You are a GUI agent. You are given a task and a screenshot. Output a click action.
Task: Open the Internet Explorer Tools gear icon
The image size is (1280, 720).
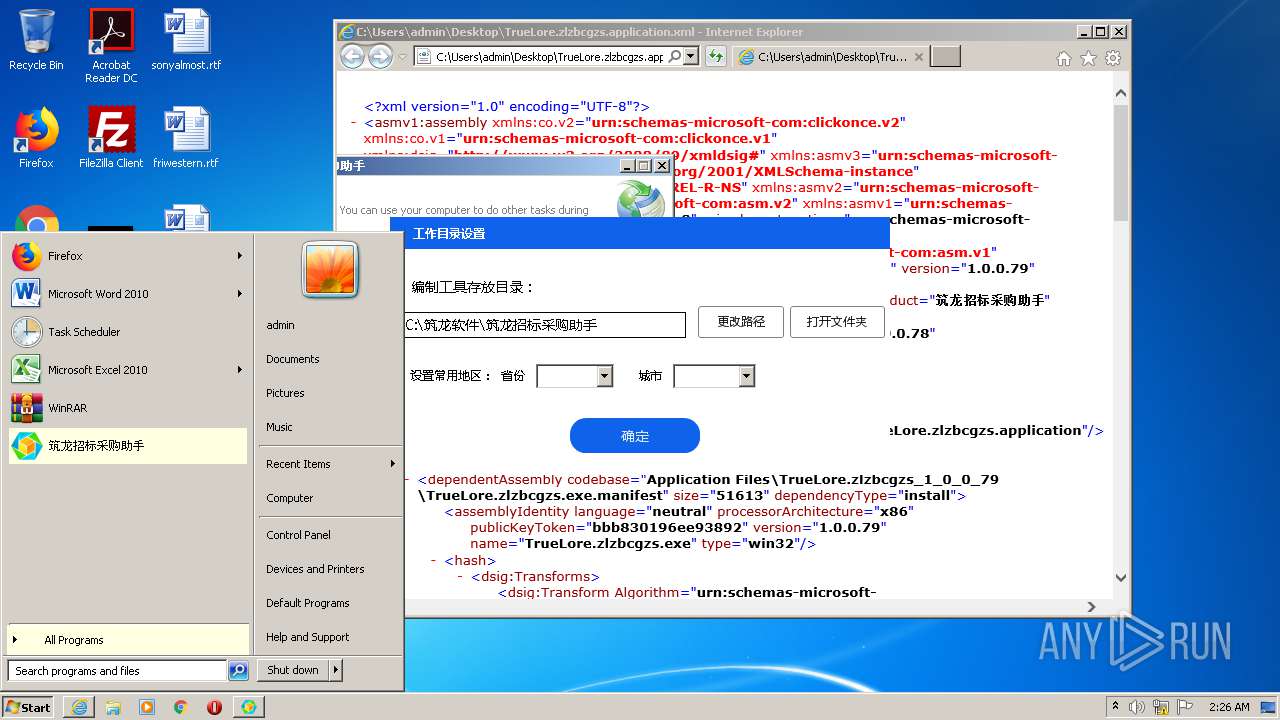tap(1112, 58)
